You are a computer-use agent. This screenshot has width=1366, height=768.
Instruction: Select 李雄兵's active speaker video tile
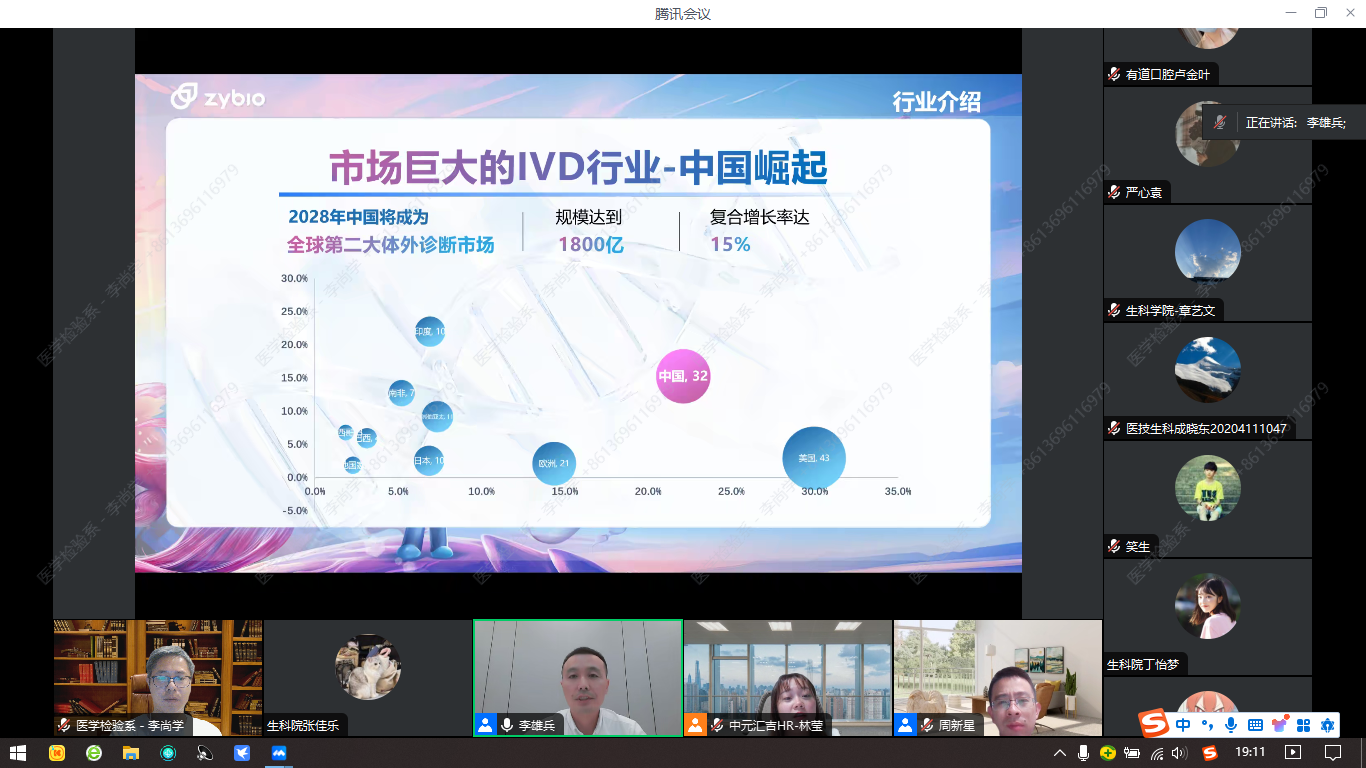click(577, 677)
